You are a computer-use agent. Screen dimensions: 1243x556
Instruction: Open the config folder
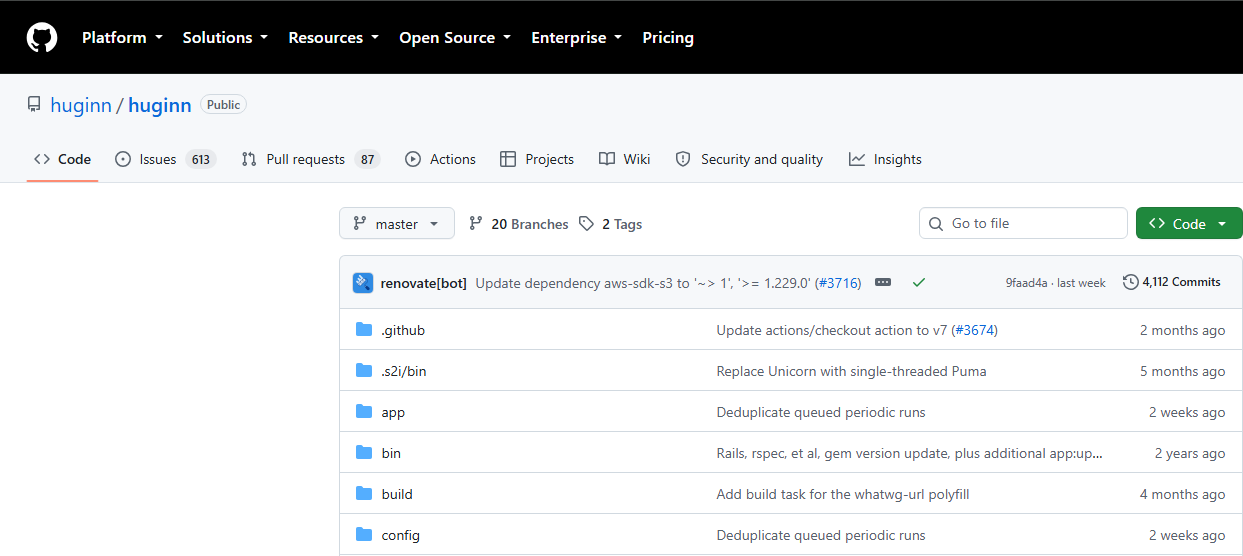tap(401, 535)
